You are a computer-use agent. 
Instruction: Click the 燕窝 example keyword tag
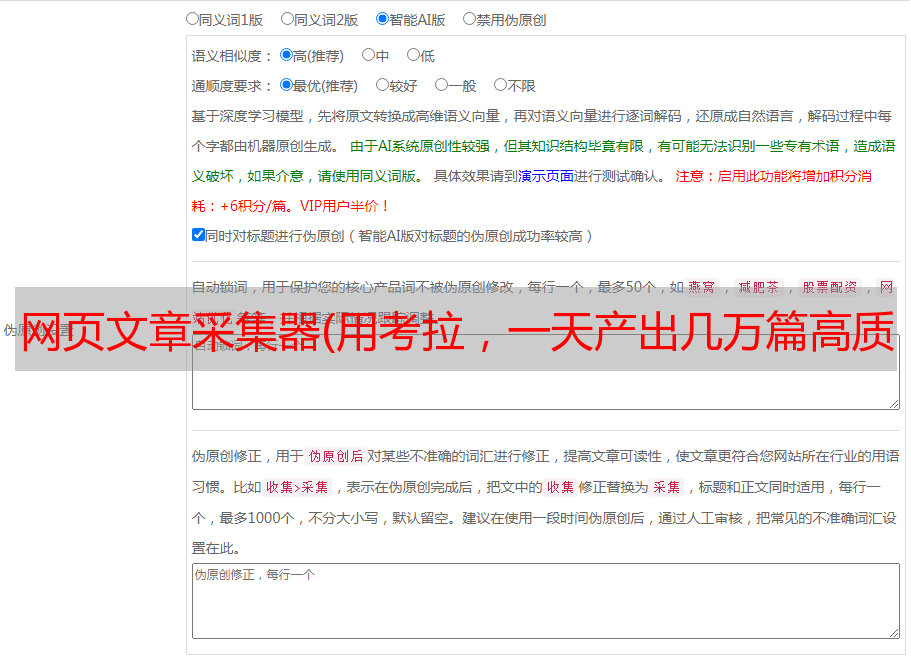pos(702,287)
